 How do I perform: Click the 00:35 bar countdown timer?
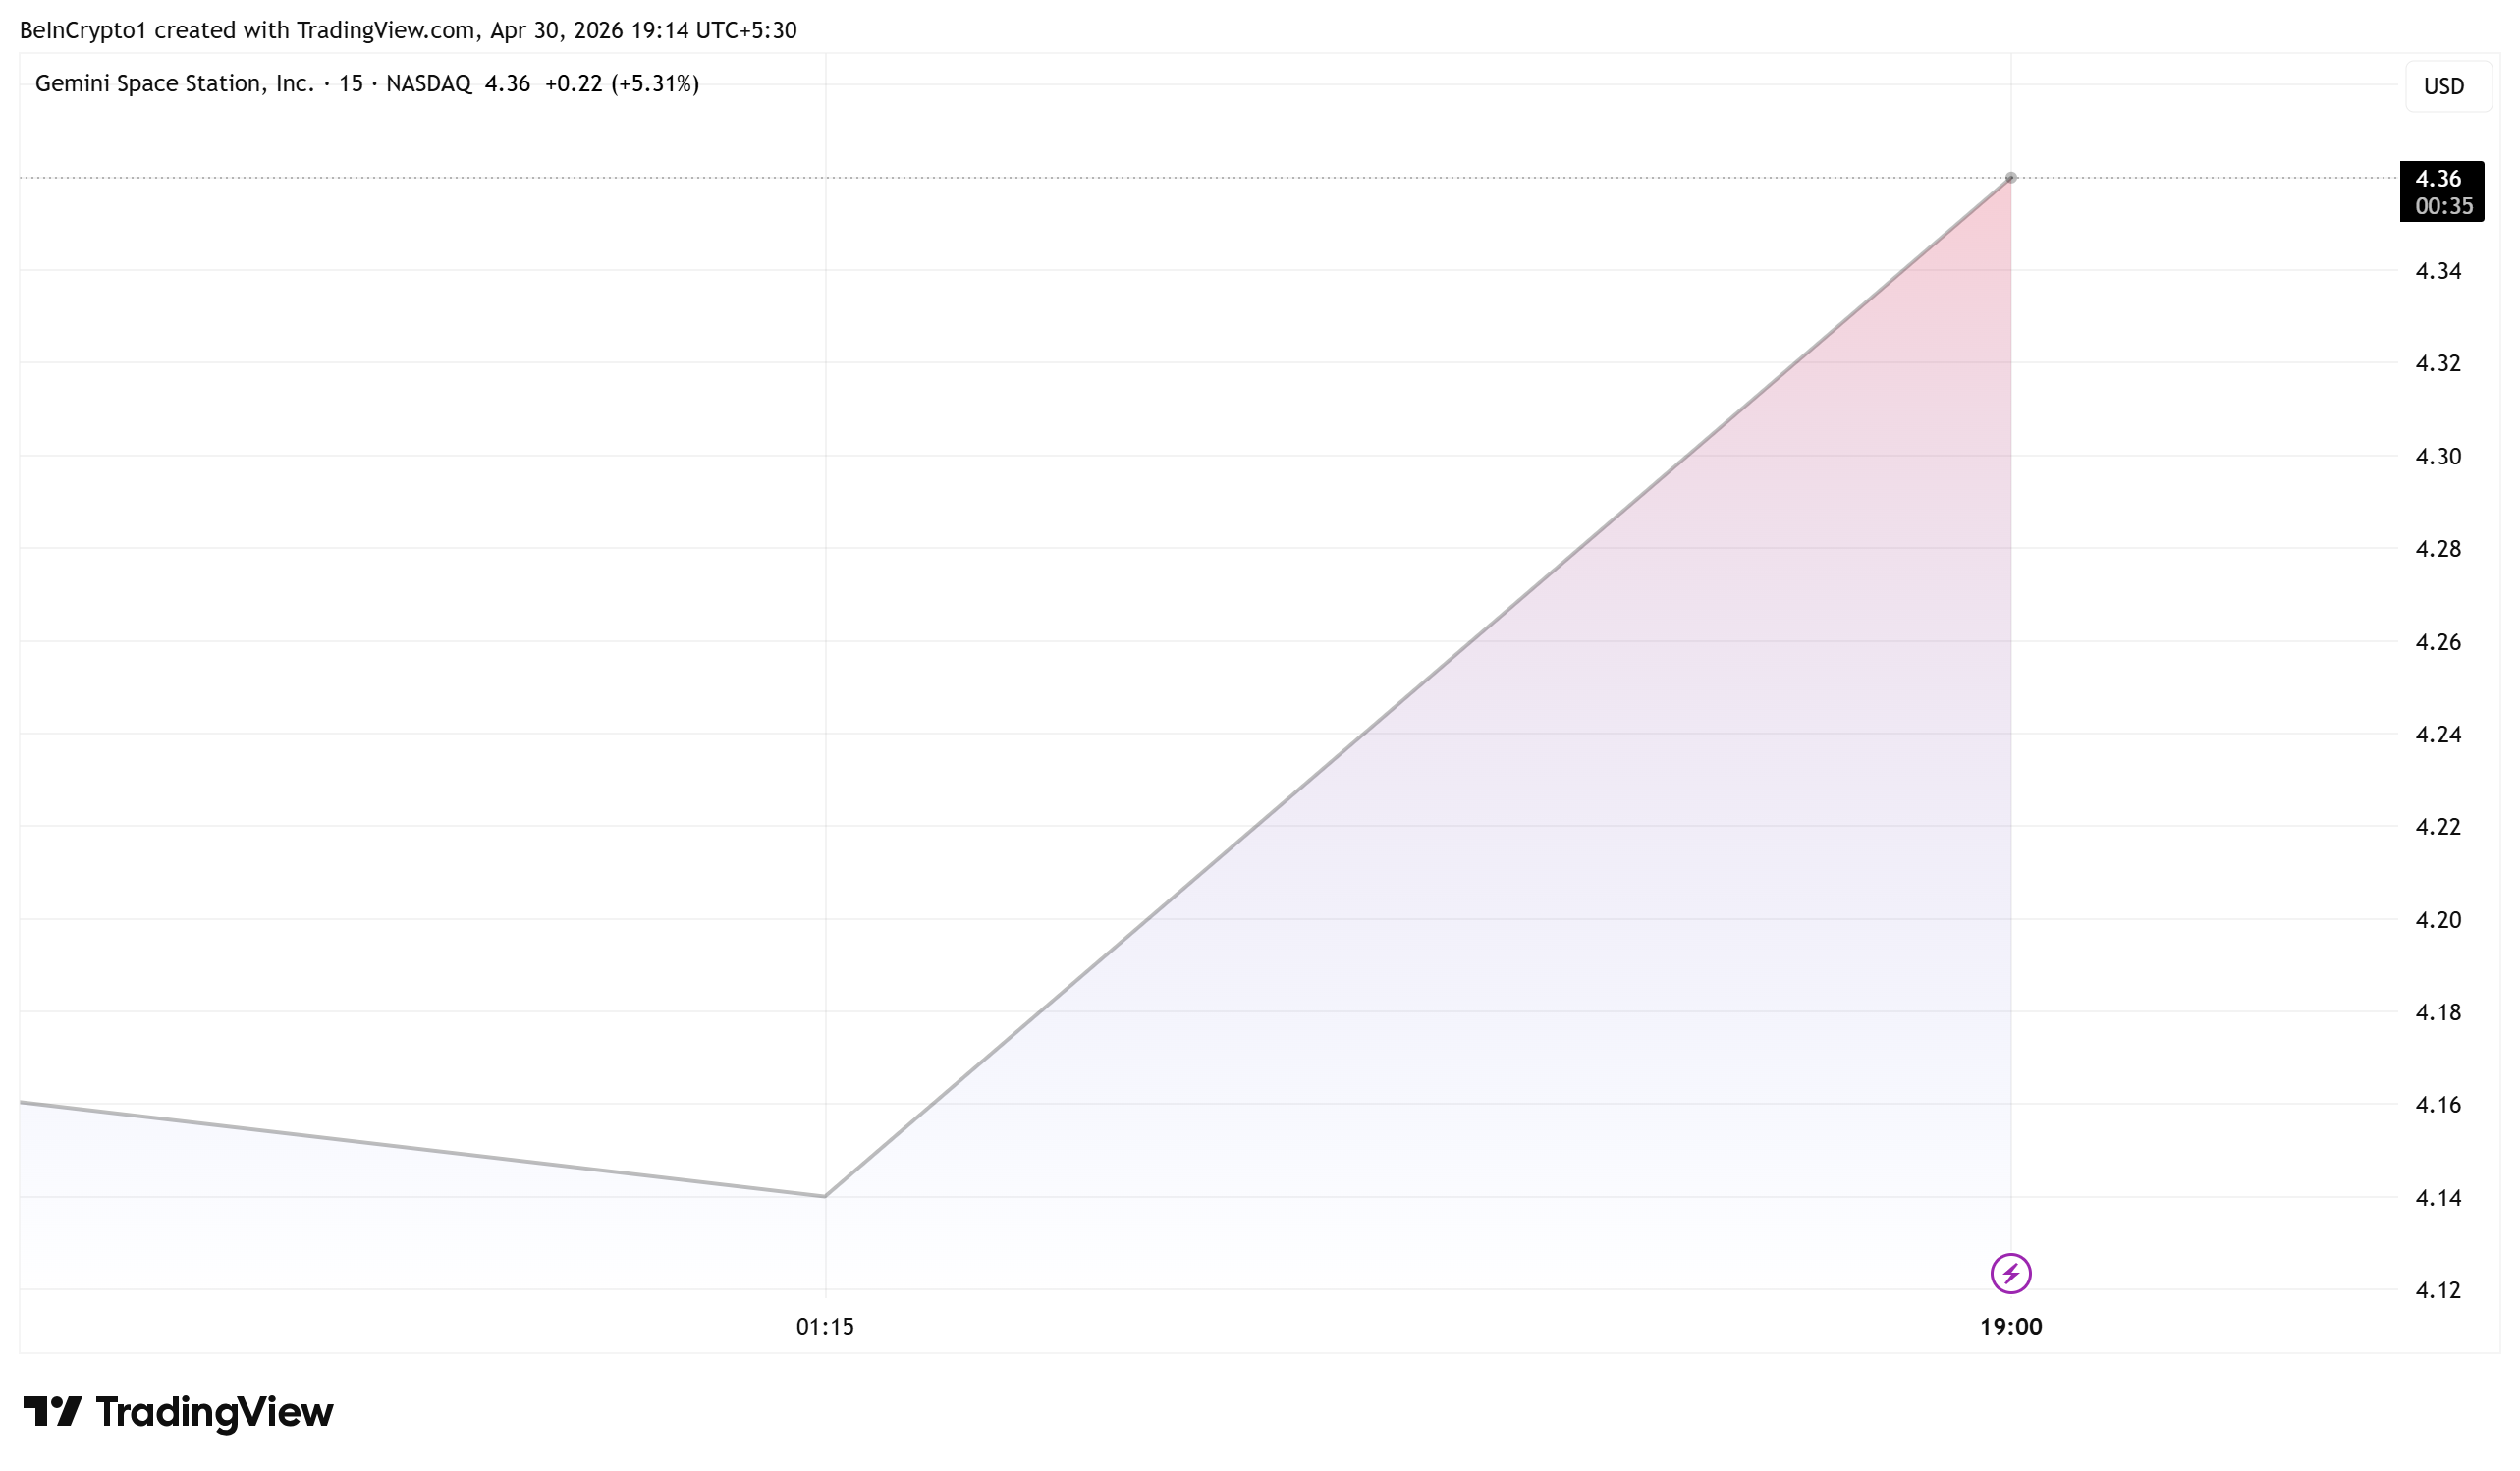2443,206
